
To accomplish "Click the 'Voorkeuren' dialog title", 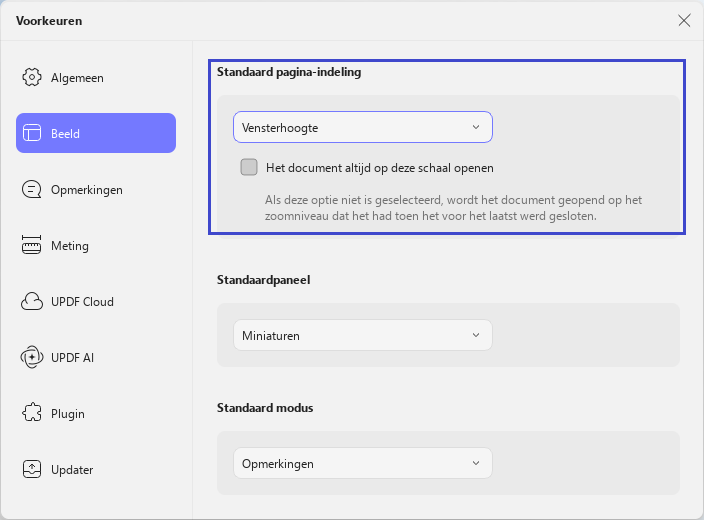I will pos(49,21).
